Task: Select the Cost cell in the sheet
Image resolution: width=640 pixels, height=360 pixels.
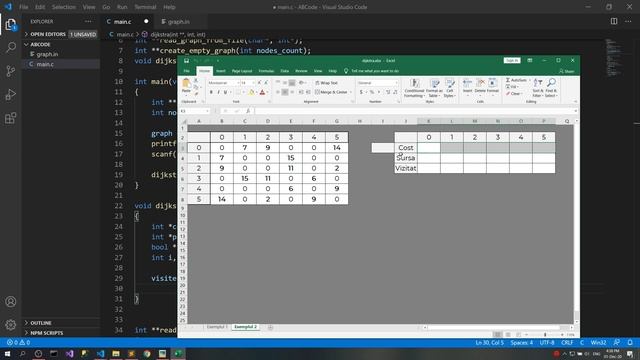Action: (x=406, y=148)
